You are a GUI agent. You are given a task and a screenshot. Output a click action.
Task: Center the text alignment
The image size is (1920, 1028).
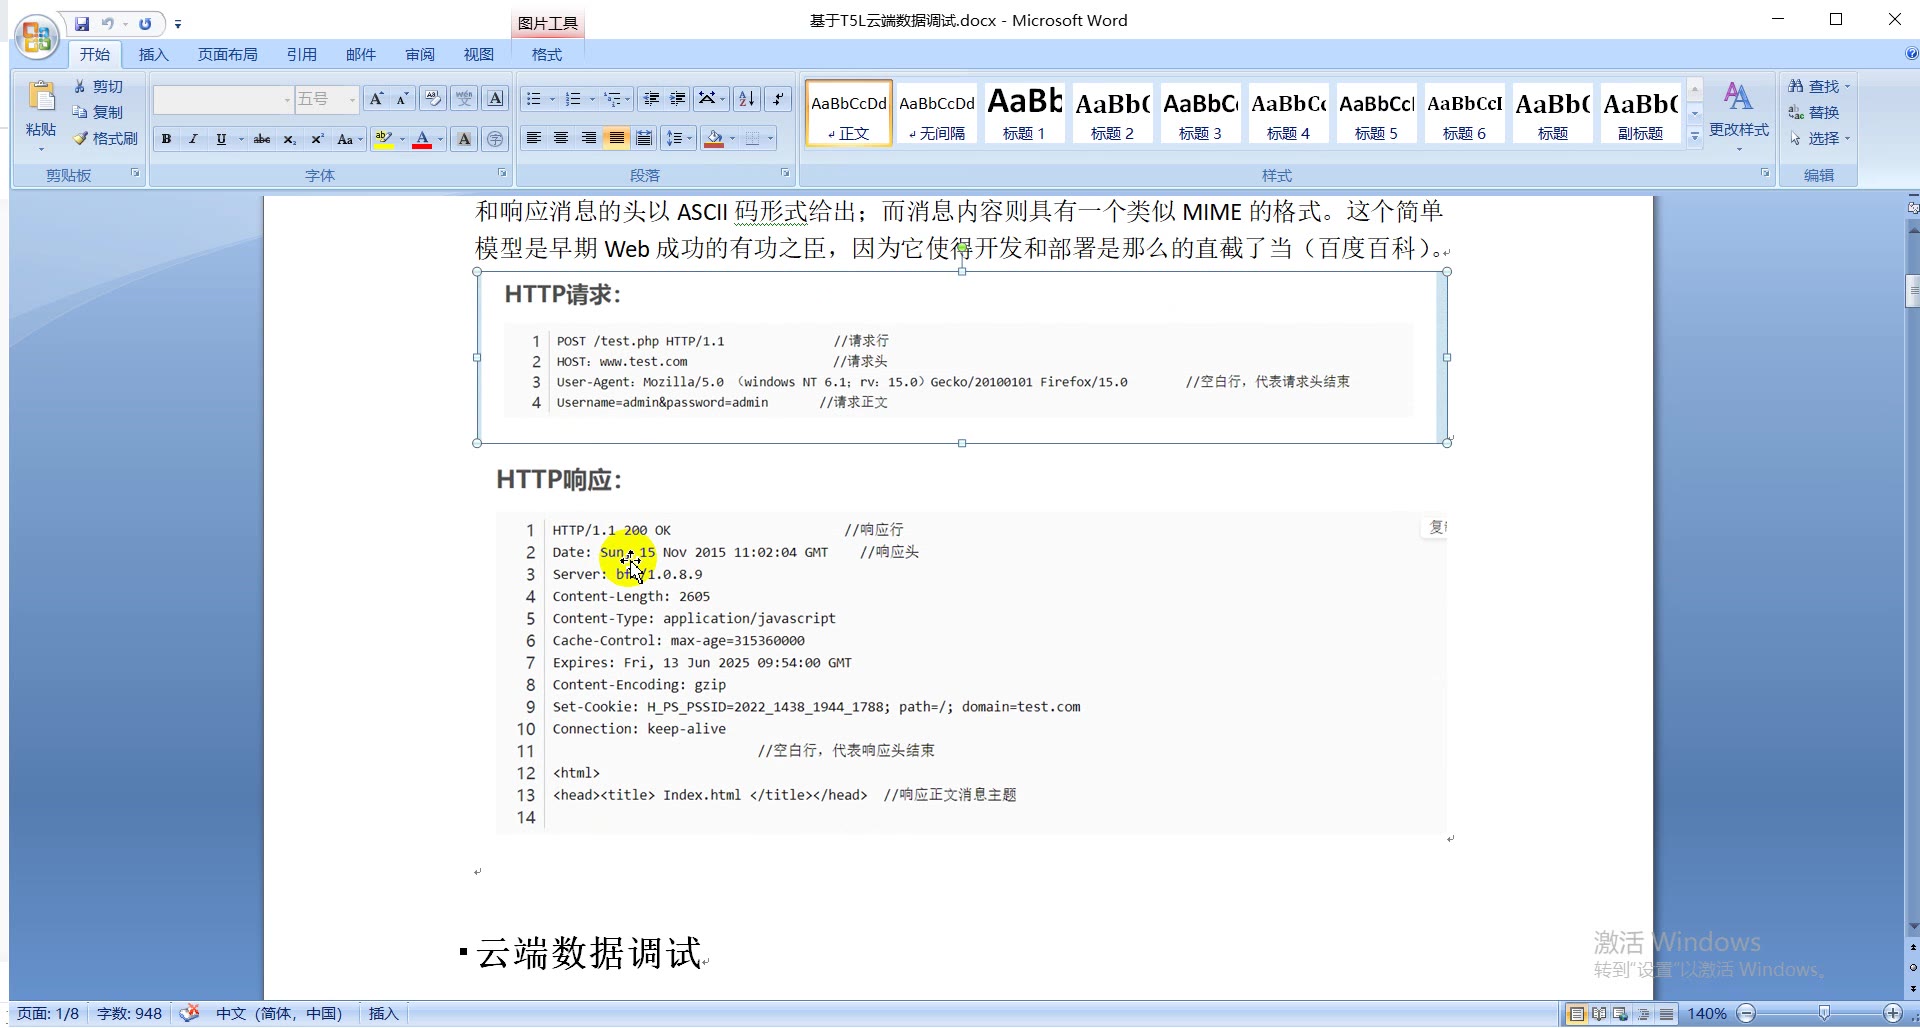(x=561, y=138)
